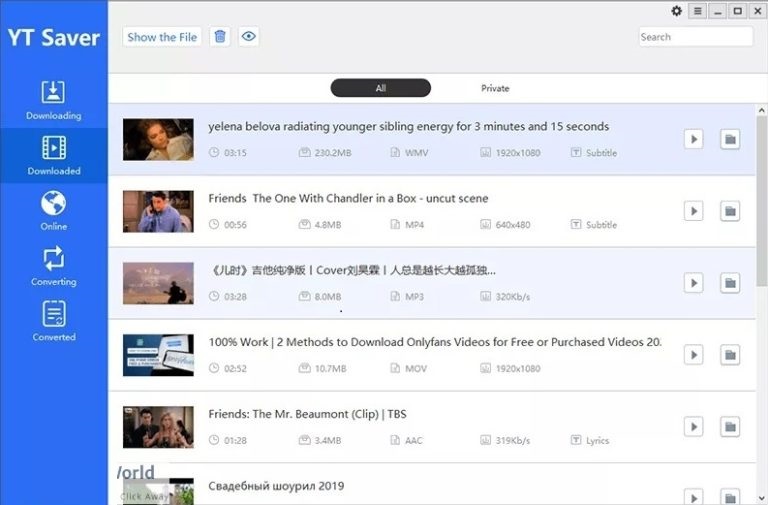Image resolution: width=768 pixels, height=505 pixels.
Task: Select title 'Свадебный шоурил 2019'
Action: click(x=276, y=486)
